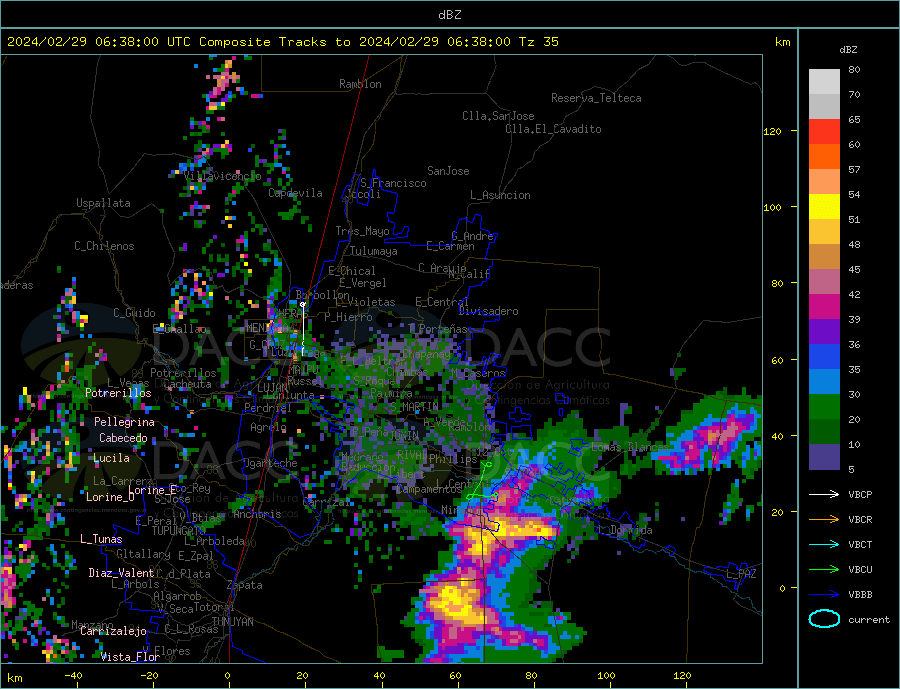The image size is (900, 689).
Task: Click the 'Lomas_Blancas' map label
Action: coord(630,447)
